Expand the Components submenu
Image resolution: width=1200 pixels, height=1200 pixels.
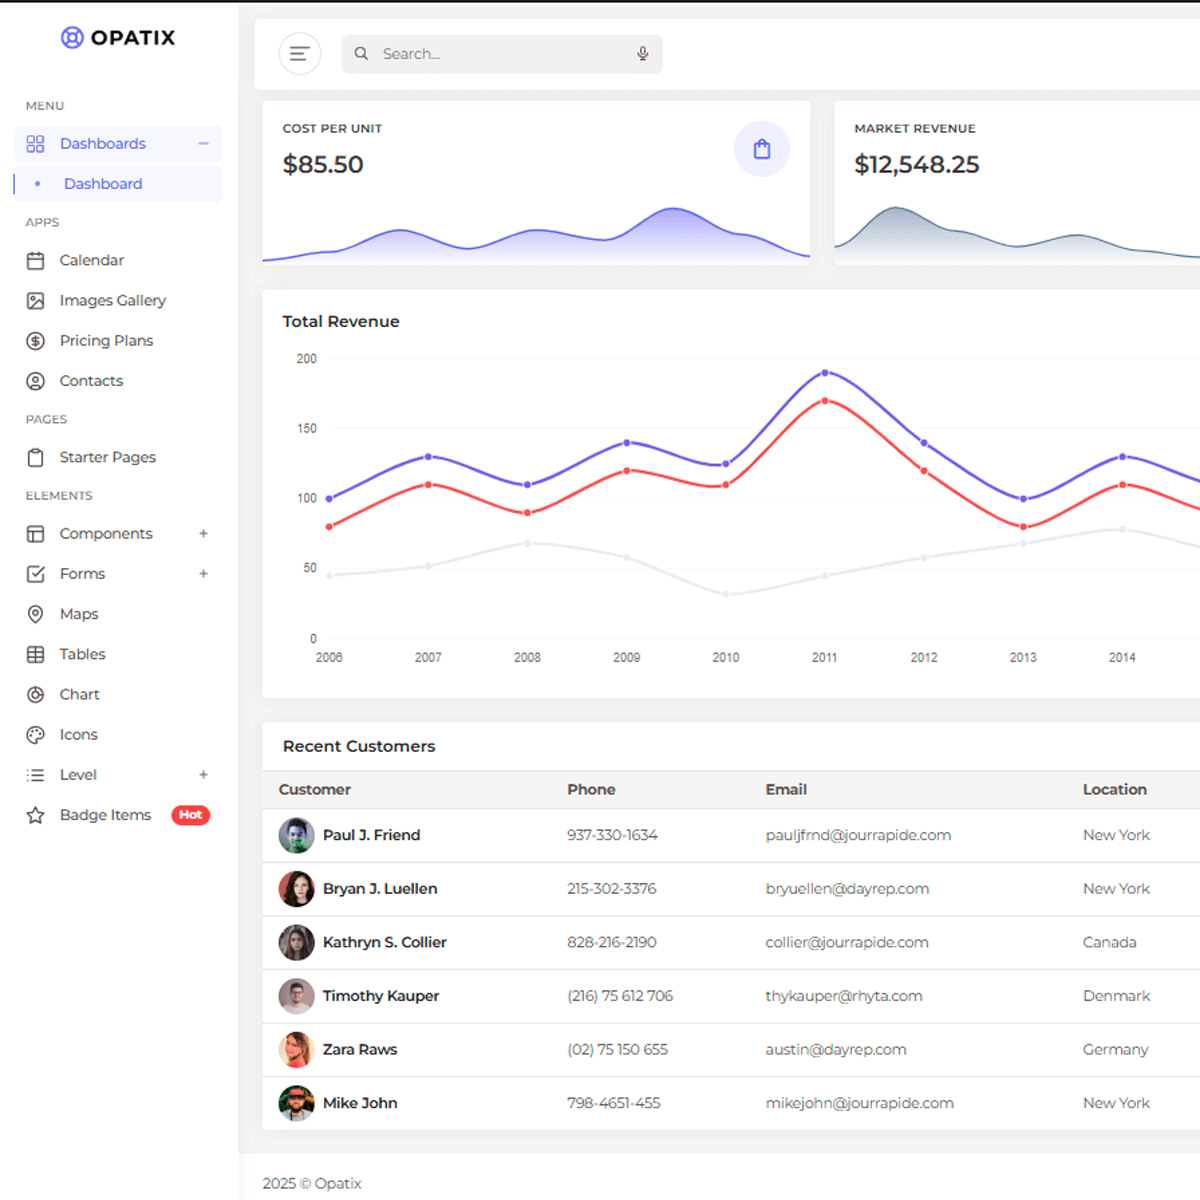coord(203,534)
